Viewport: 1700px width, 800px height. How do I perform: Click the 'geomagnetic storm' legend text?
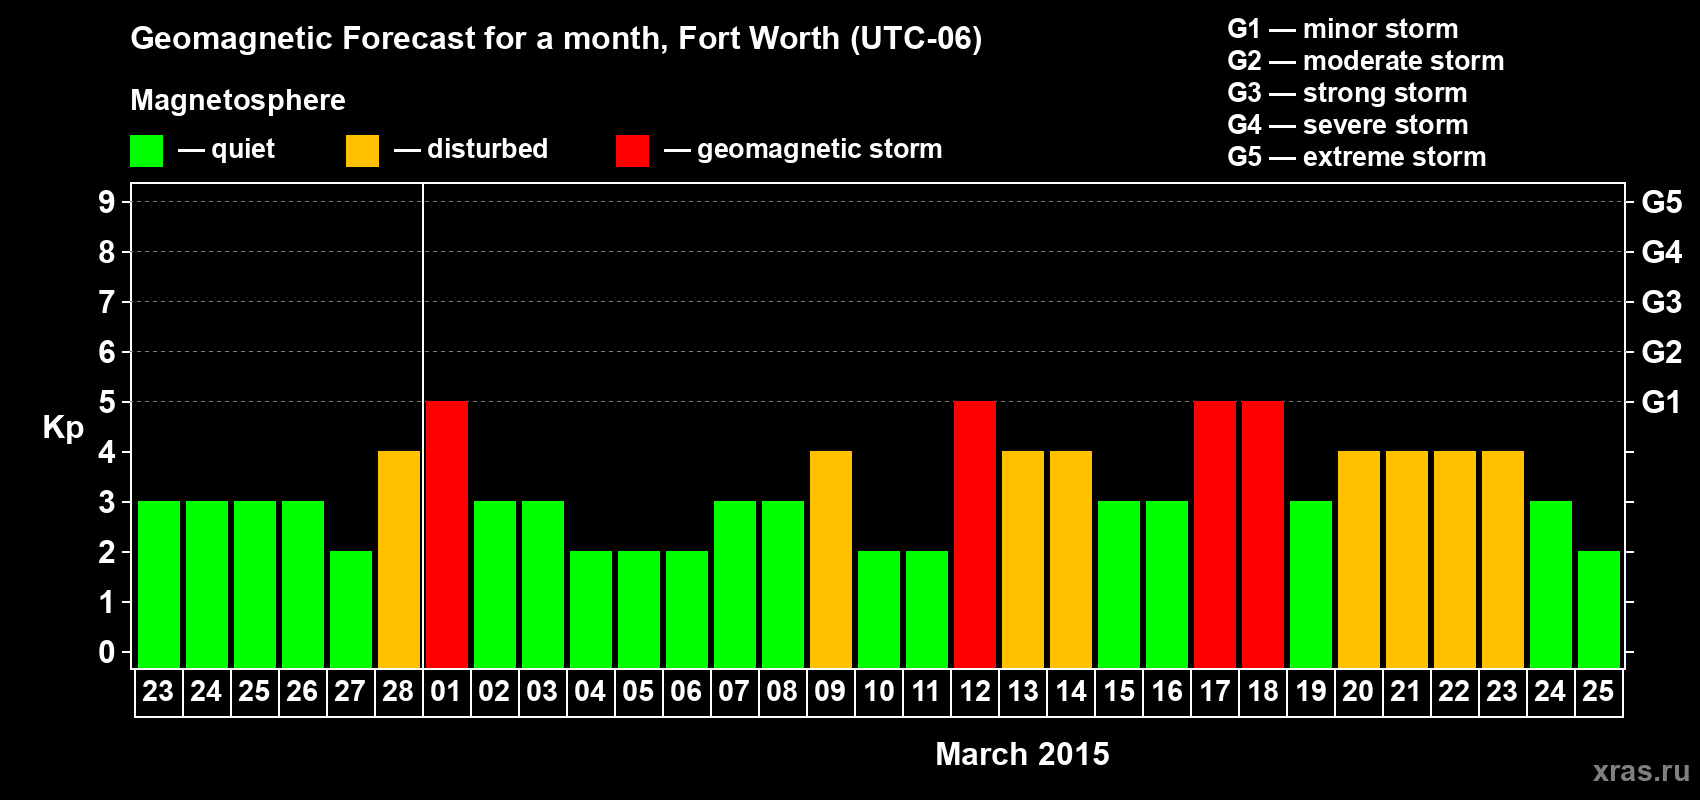click(x=820, y=150)
